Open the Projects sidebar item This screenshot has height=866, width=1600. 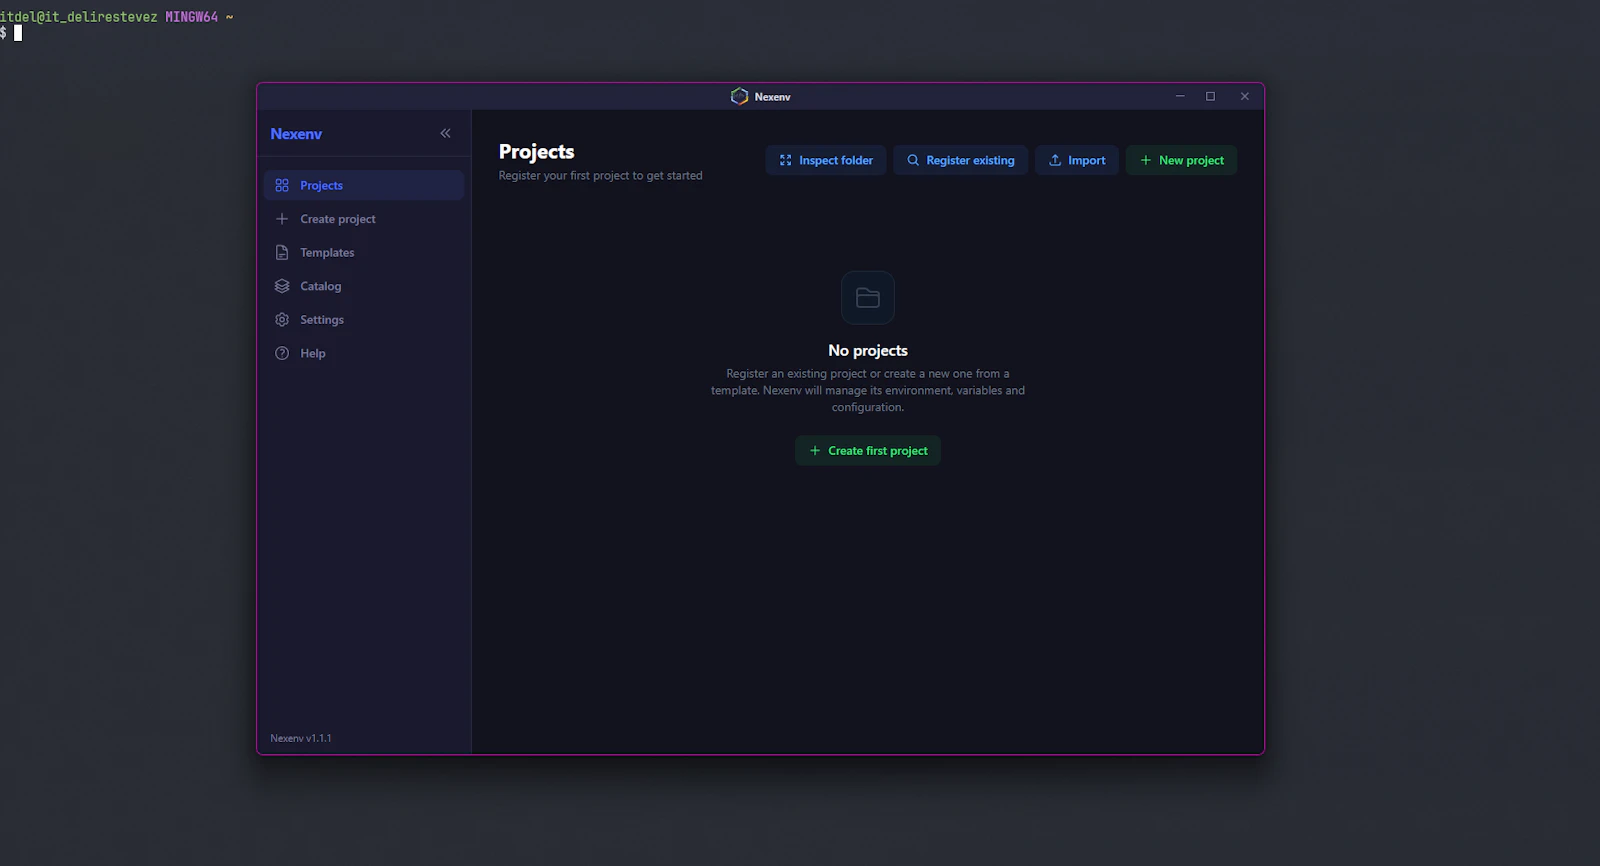364,185
